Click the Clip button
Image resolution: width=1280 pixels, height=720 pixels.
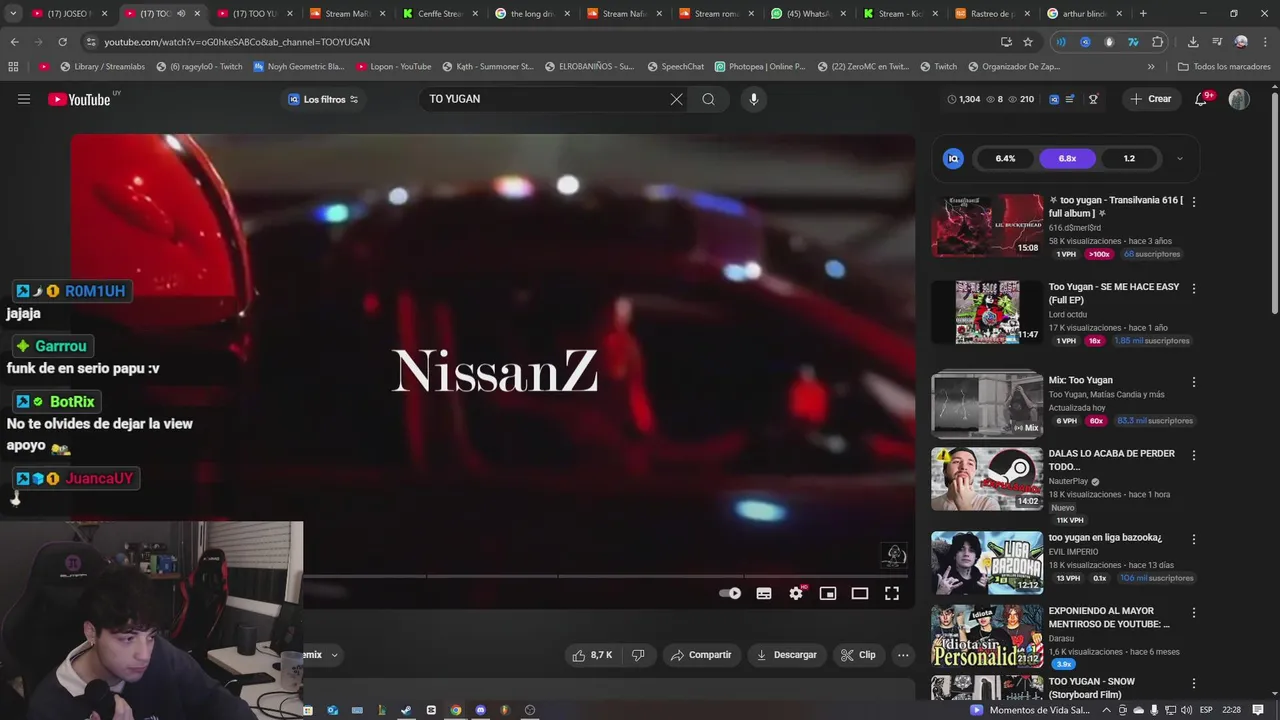858,655
